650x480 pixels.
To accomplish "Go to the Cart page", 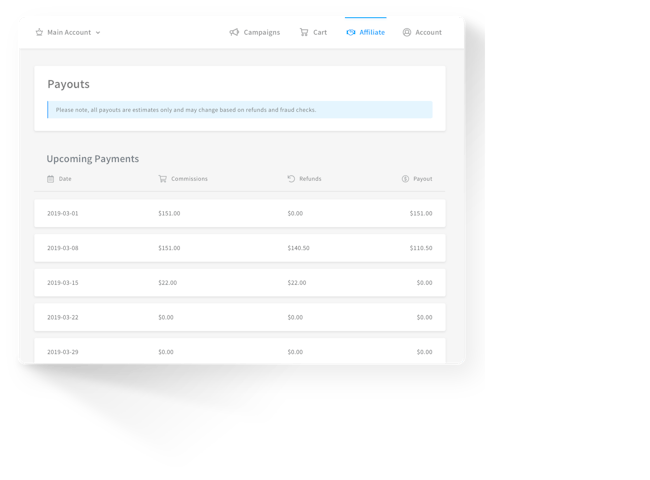I will click(x=320, y=32).
